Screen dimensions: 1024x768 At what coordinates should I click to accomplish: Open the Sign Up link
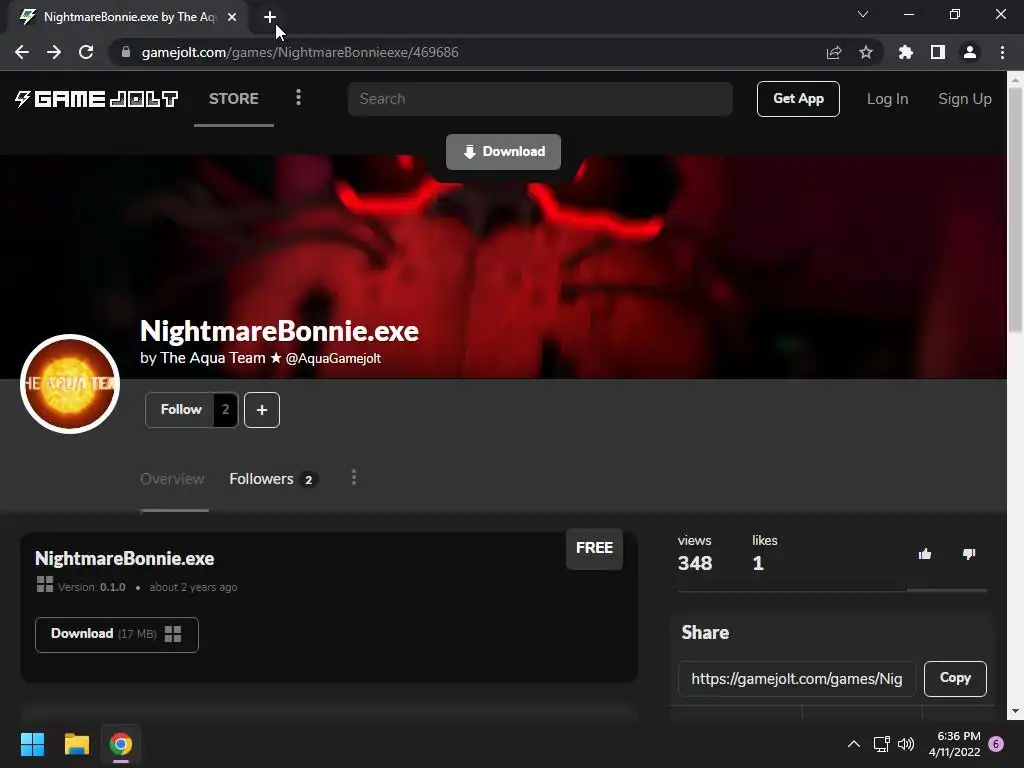coord(965,99)
